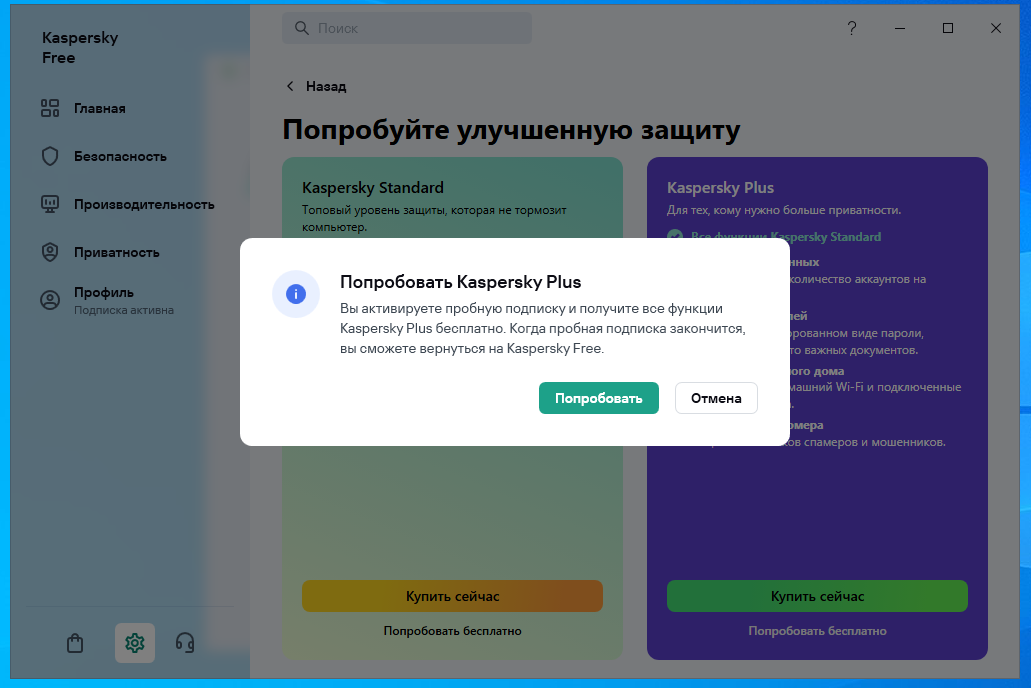Viewport: 1031px width, 688px height.
Task: Click the Отмена button in dialog
Action: click(x=716, y=398)
